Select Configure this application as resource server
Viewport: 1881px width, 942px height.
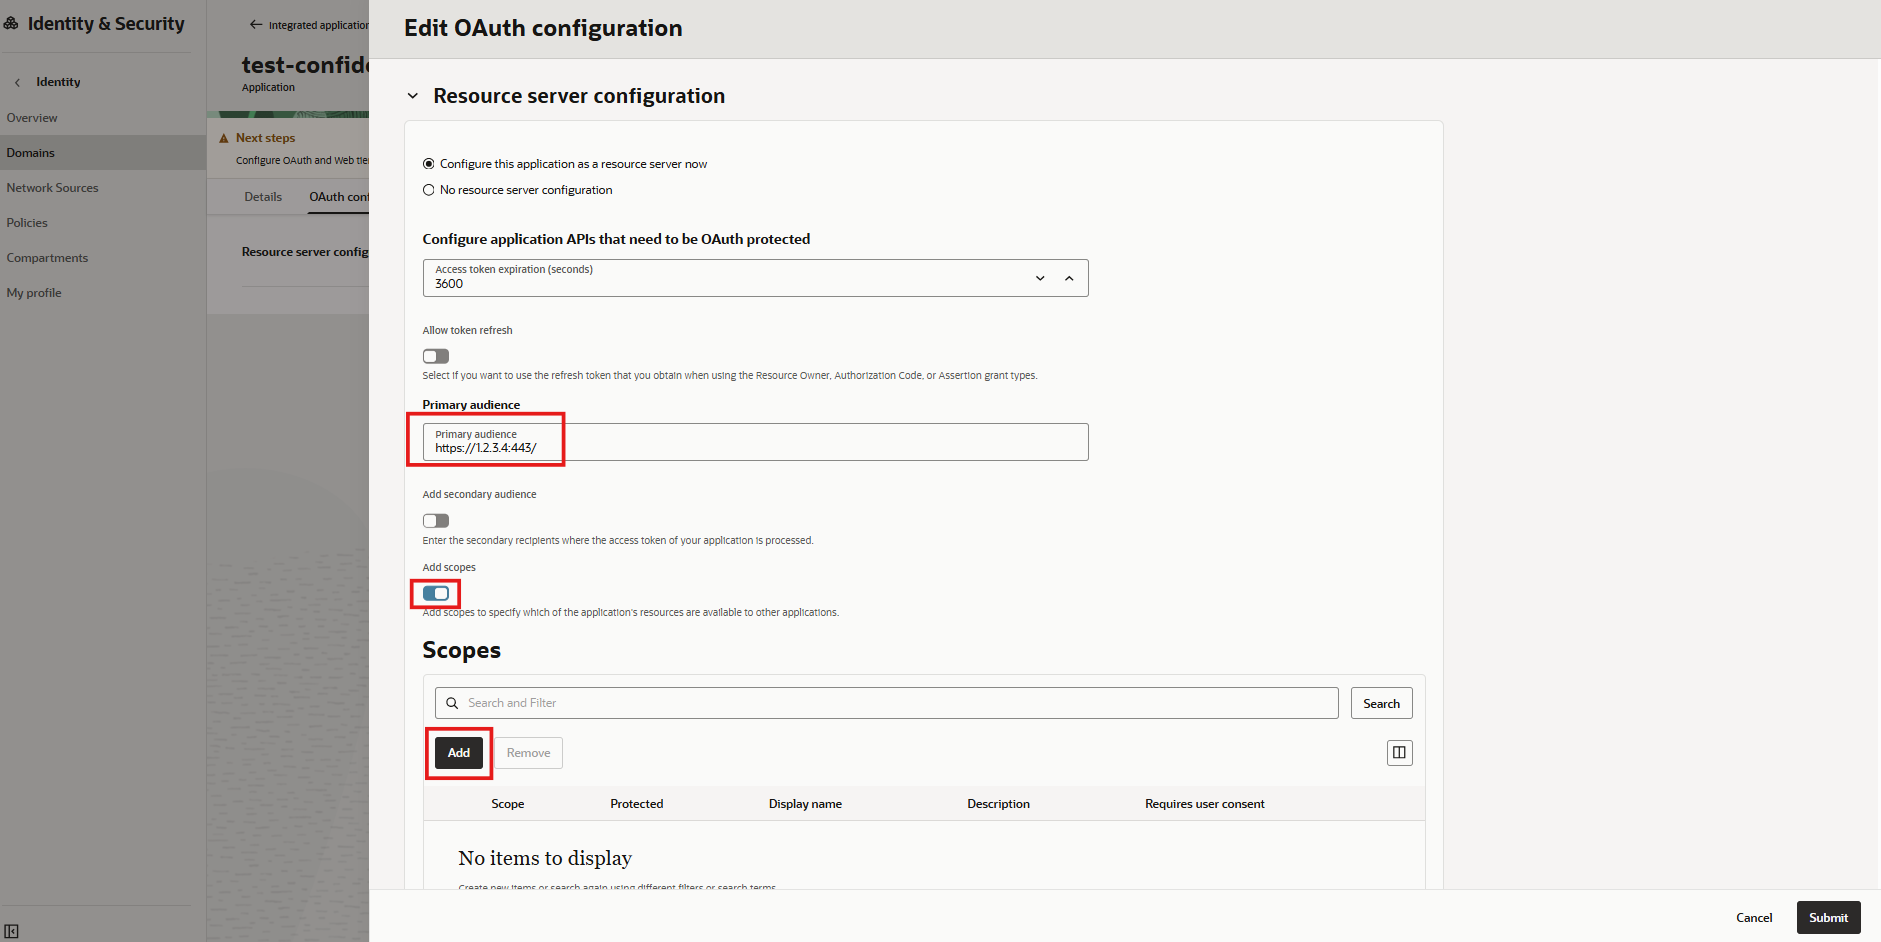pyautogui.click(x=429, y=164)
